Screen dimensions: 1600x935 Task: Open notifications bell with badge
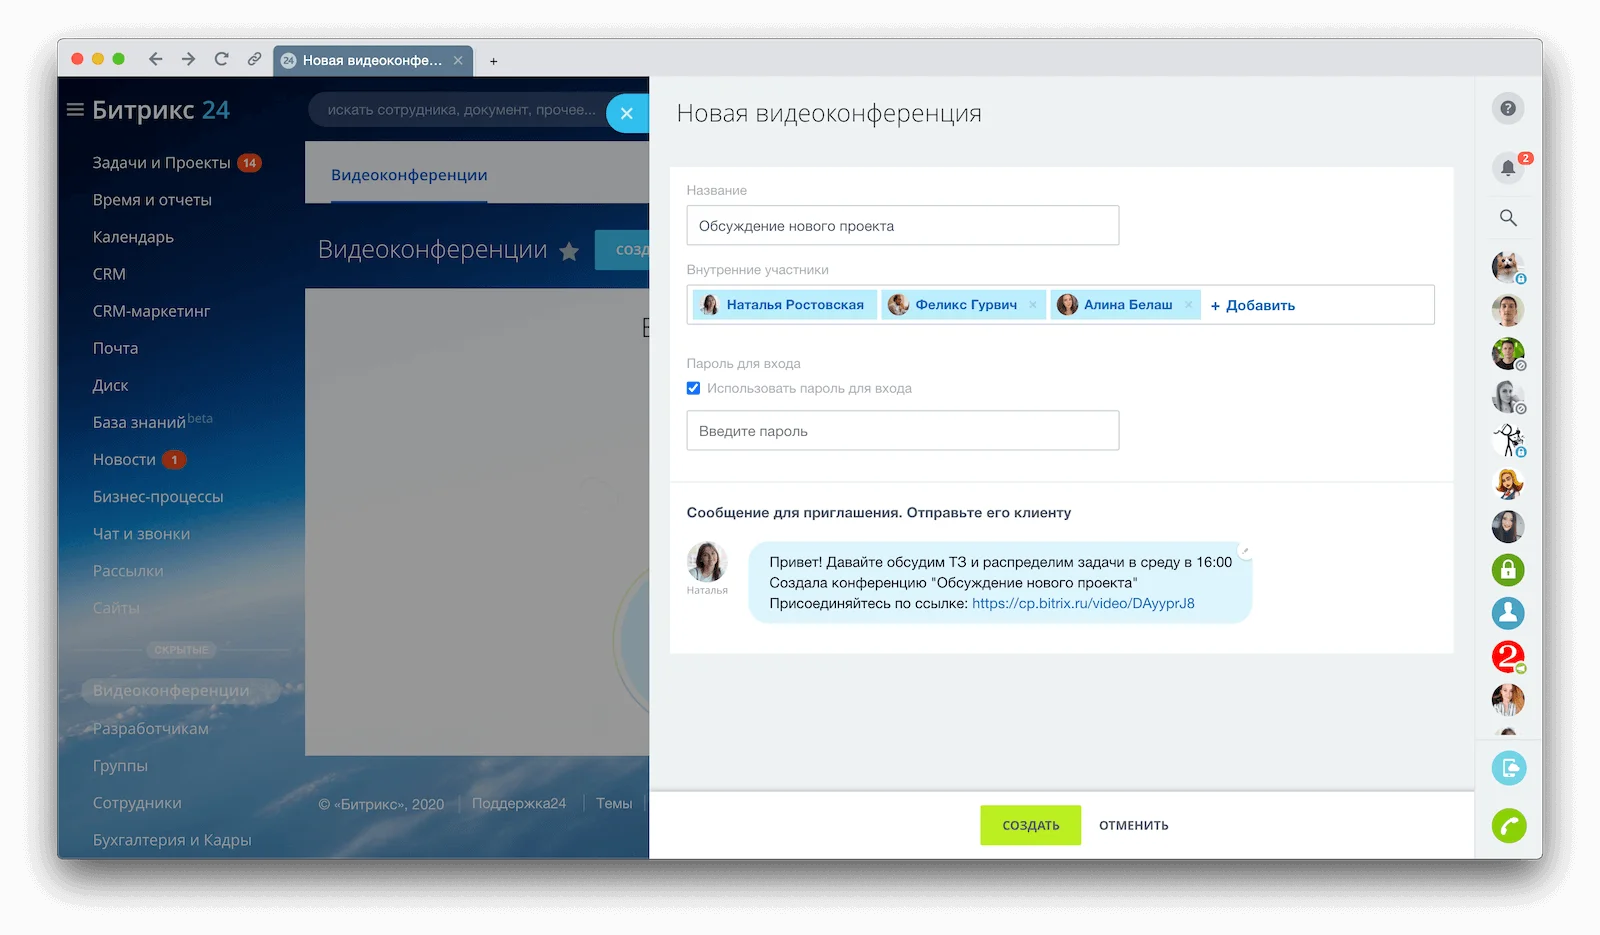tap(1508, 168)
